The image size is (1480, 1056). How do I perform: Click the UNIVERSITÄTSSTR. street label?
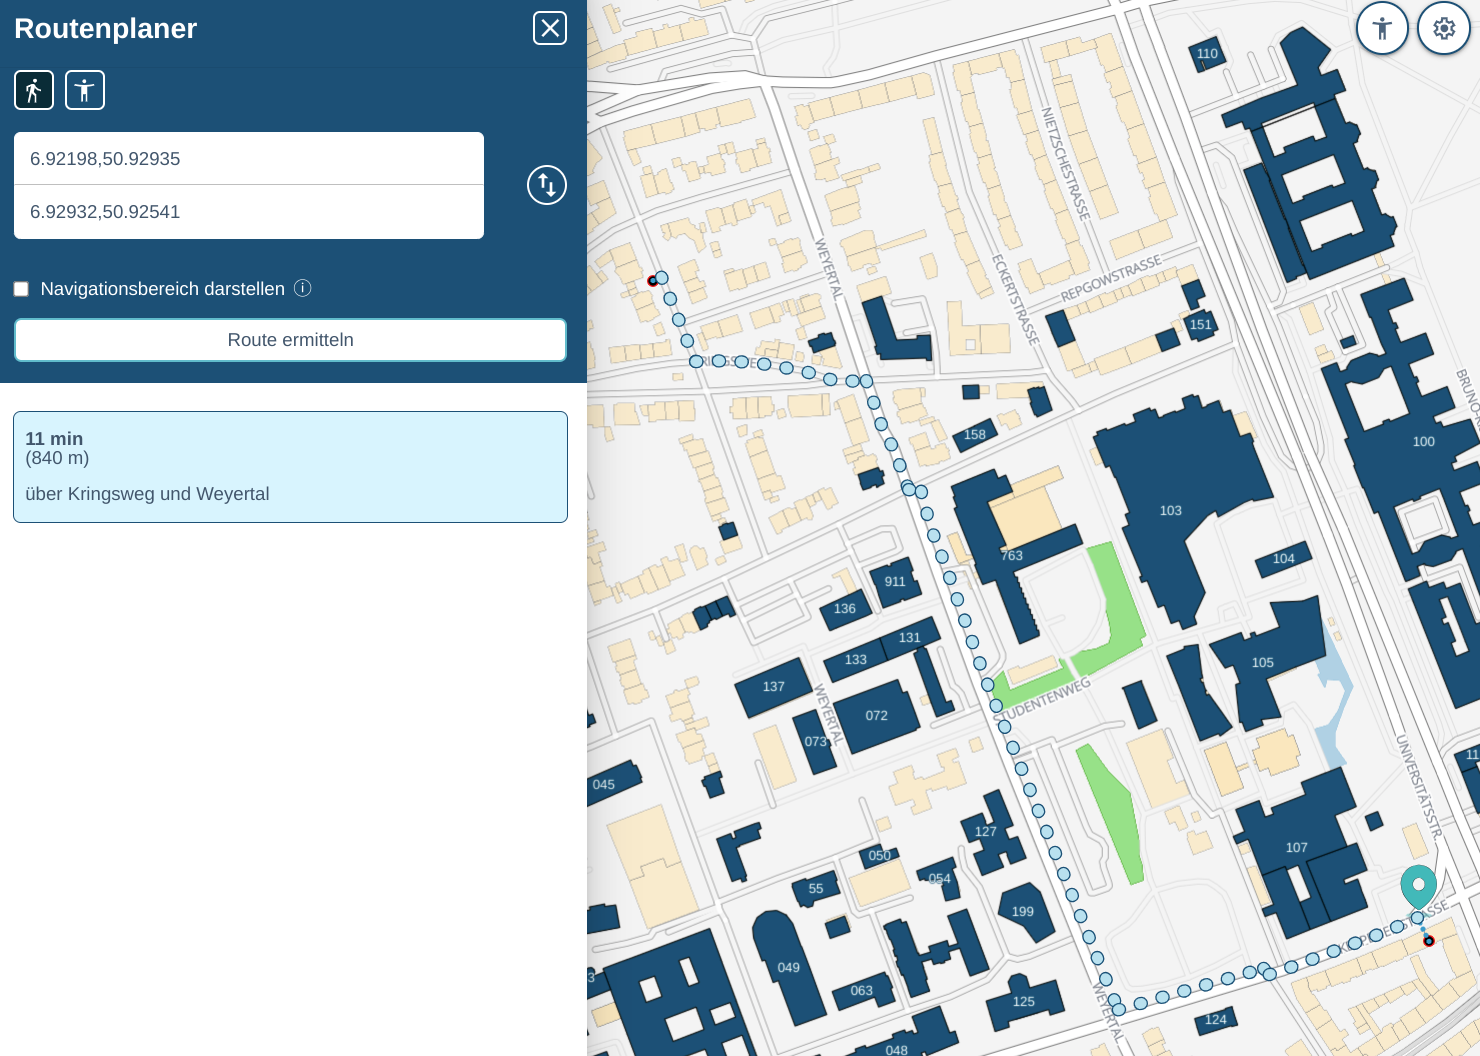click(1419, 786)
